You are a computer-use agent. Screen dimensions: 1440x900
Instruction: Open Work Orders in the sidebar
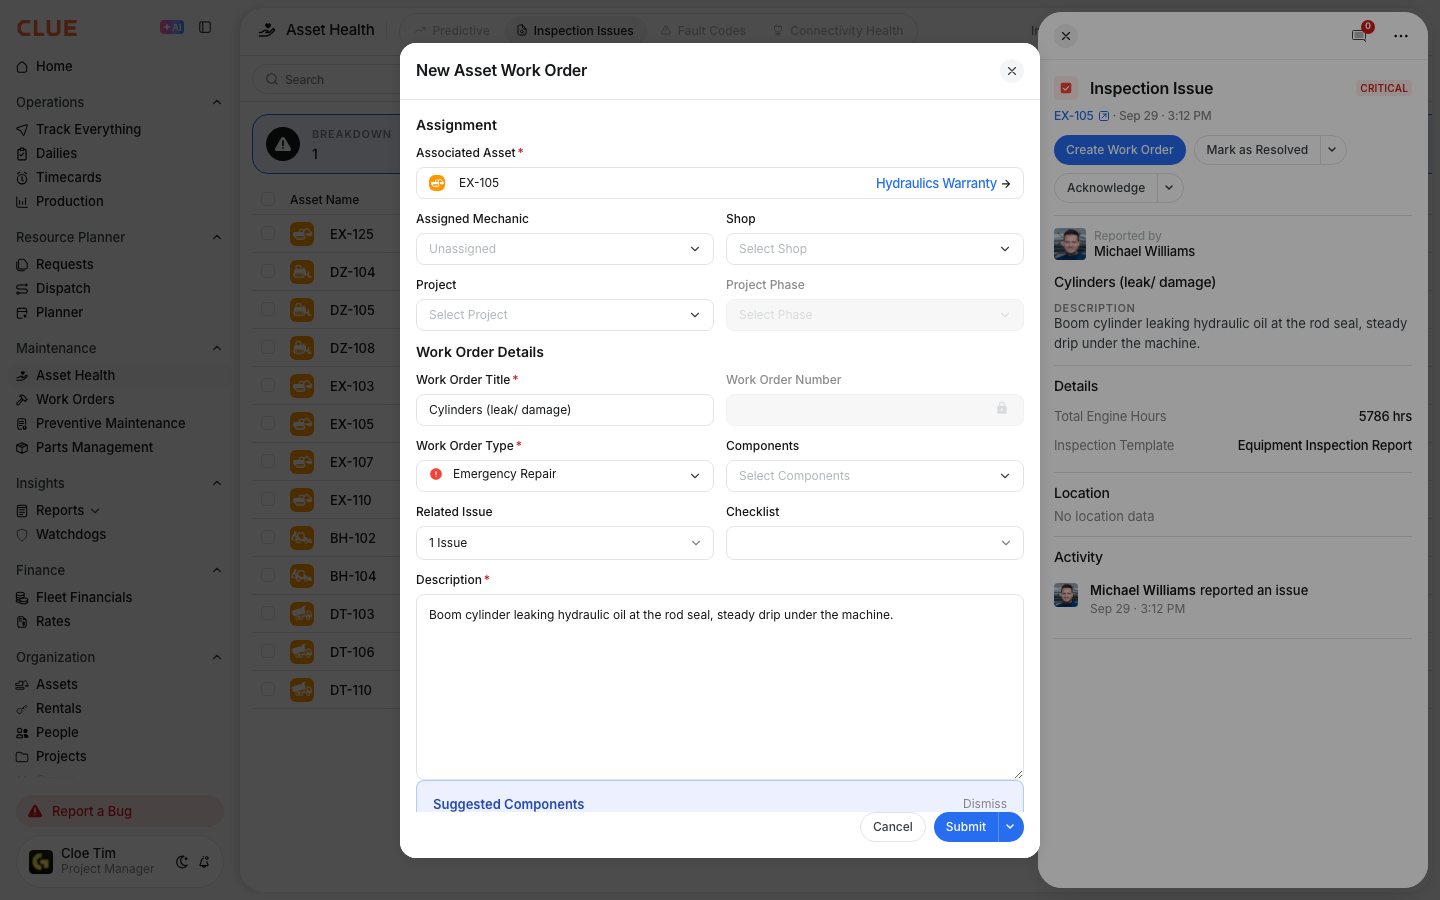[75, 399]
